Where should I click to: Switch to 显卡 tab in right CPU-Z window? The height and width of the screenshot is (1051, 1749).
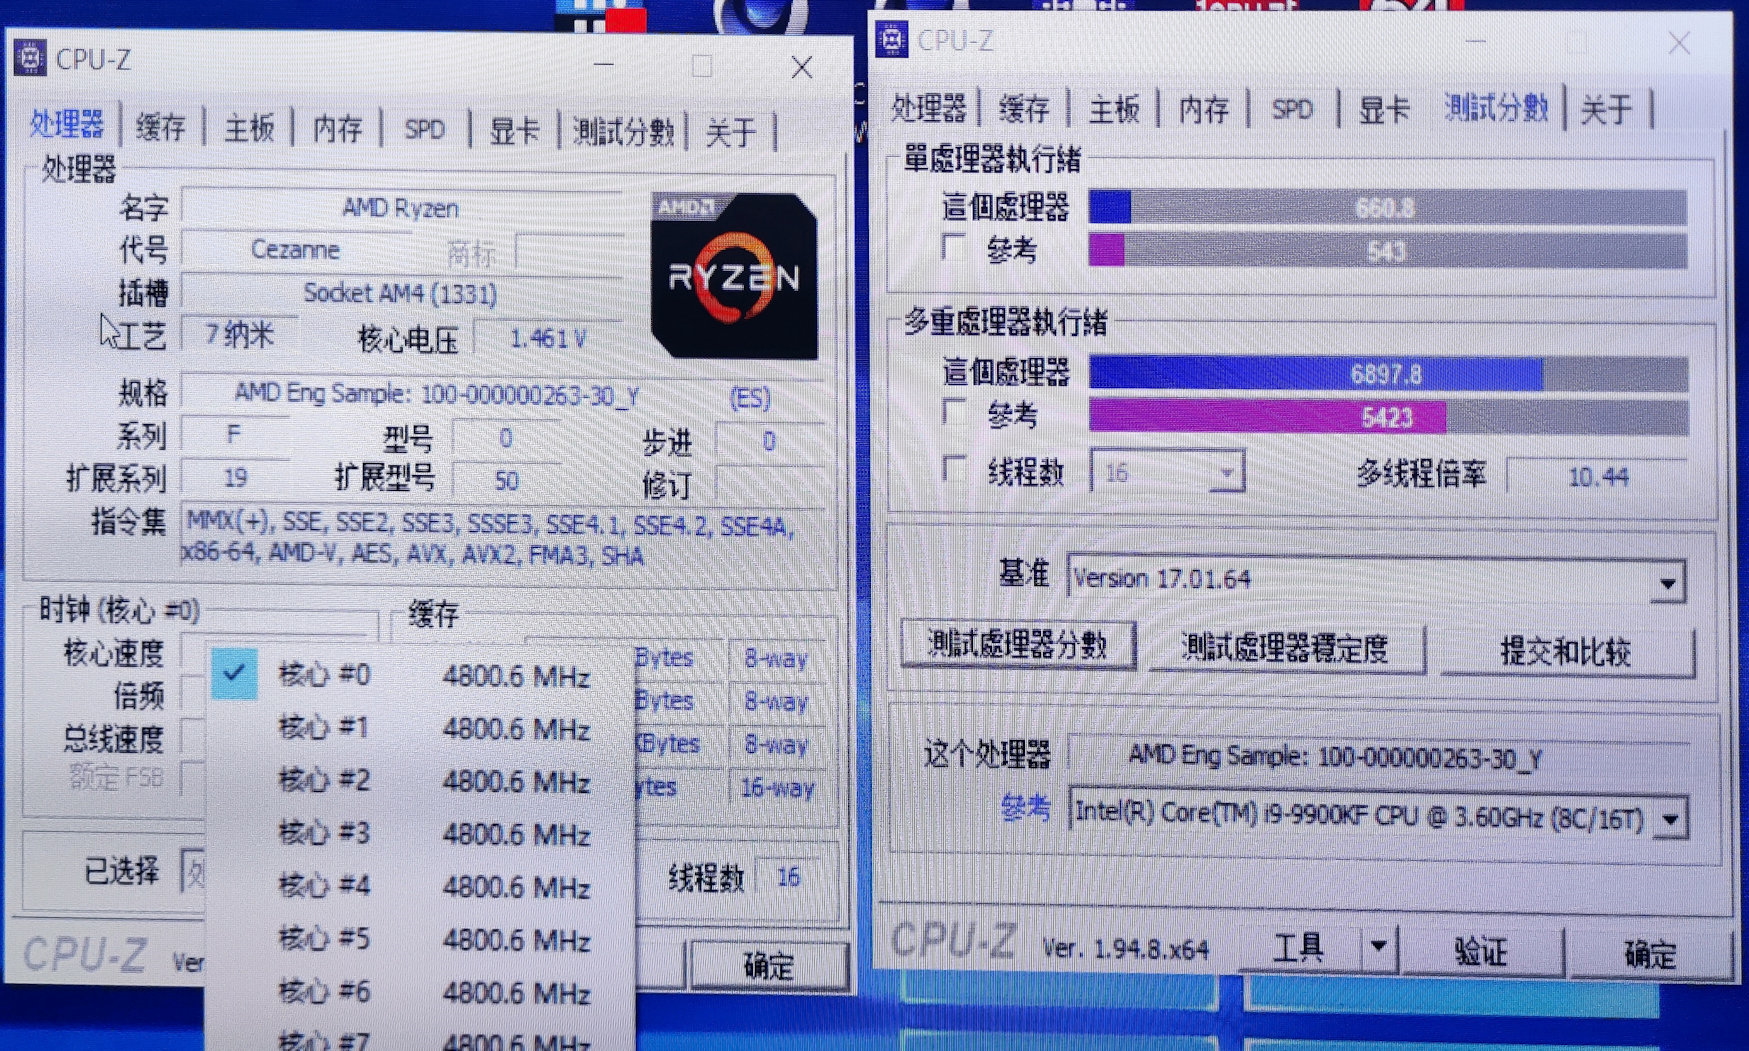click(1384, 109)
